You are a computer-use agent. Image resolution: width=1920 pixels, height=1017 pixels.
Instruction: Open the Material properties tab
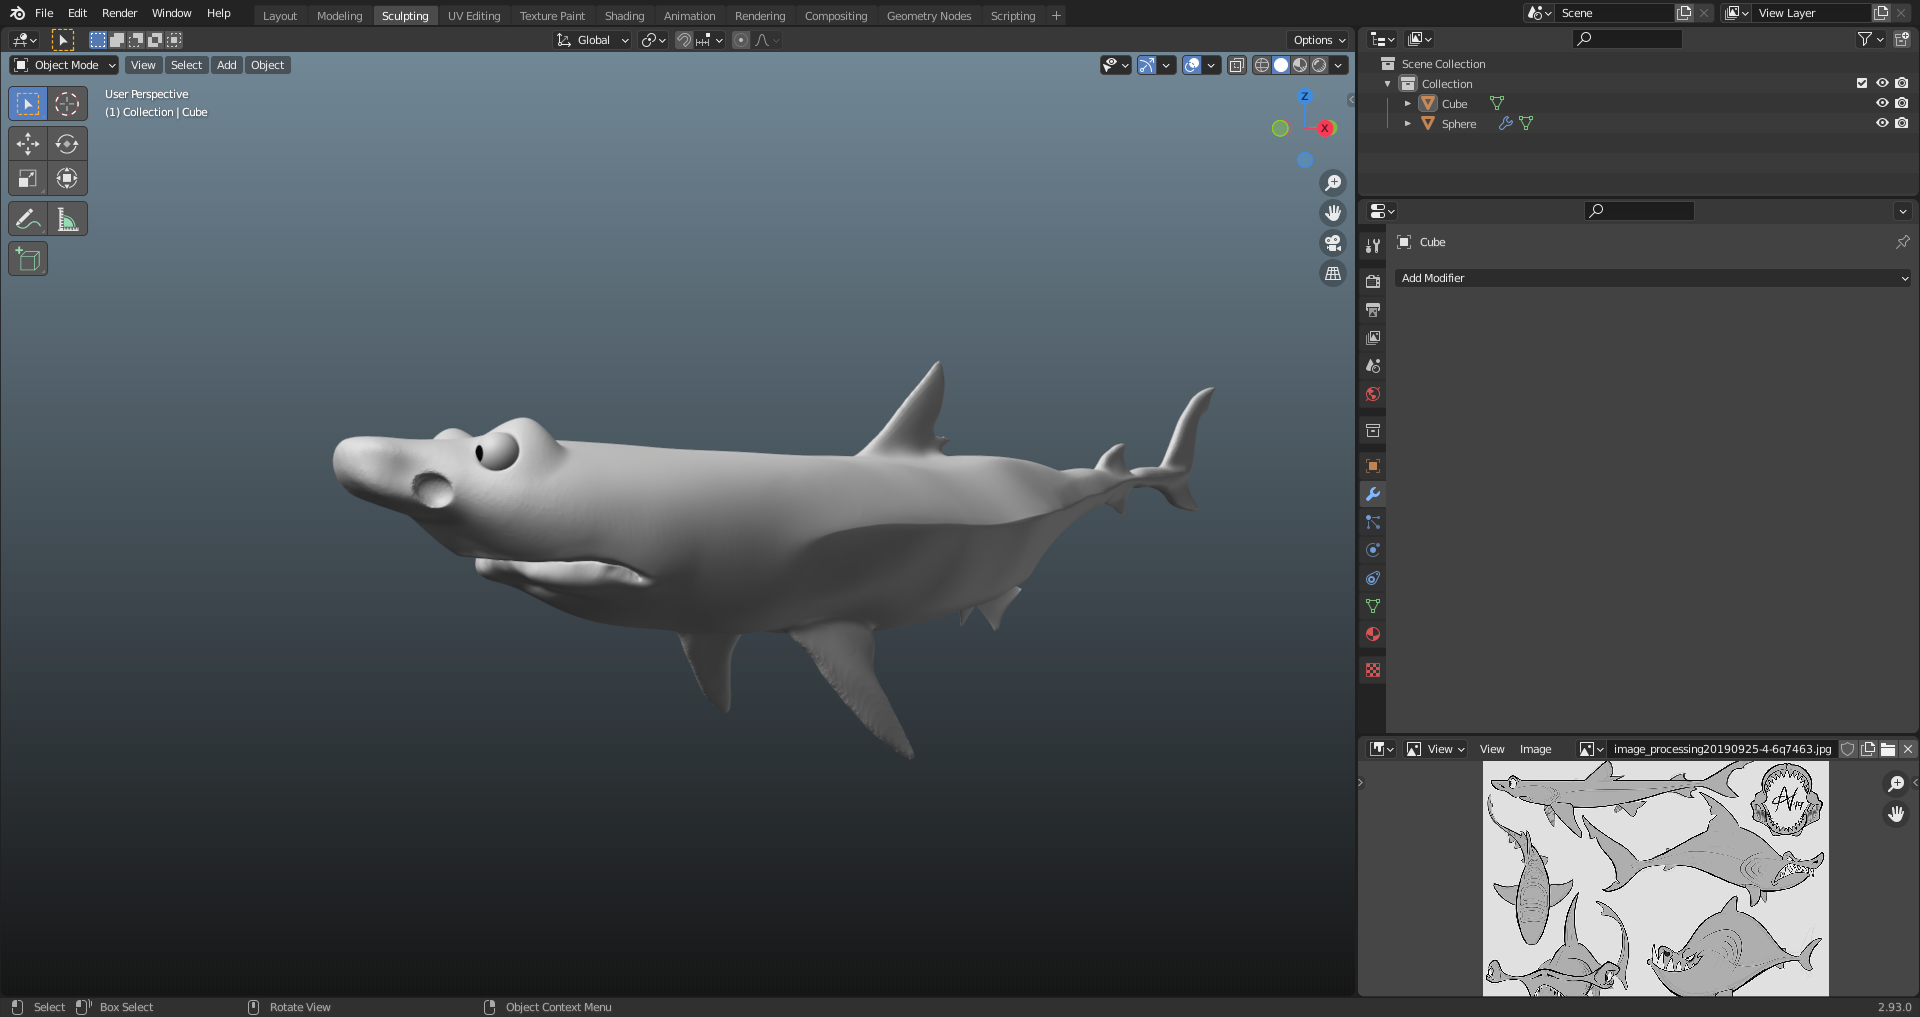[1373, 634]
